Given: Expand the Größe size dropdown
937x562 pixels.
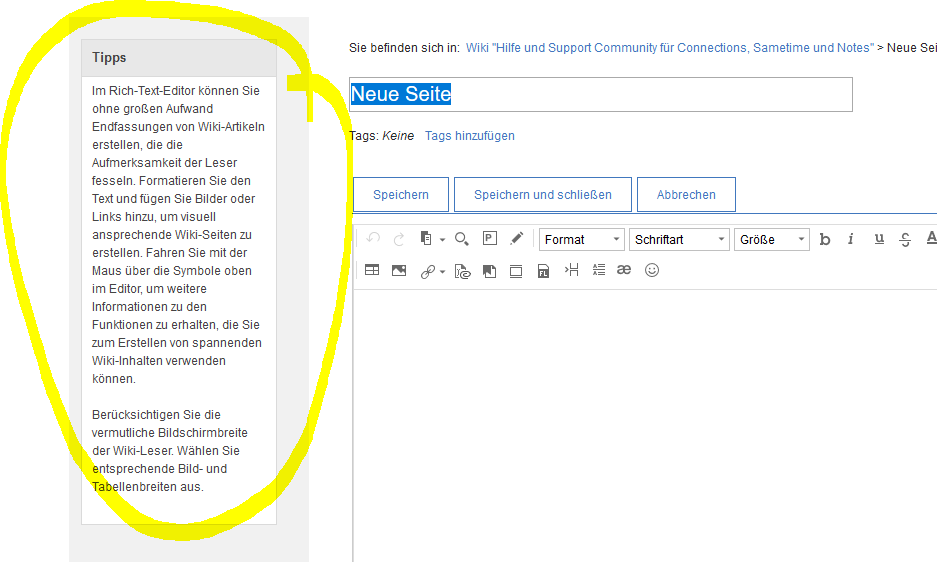Looking at the screenshot, I should tap(772, 240).
